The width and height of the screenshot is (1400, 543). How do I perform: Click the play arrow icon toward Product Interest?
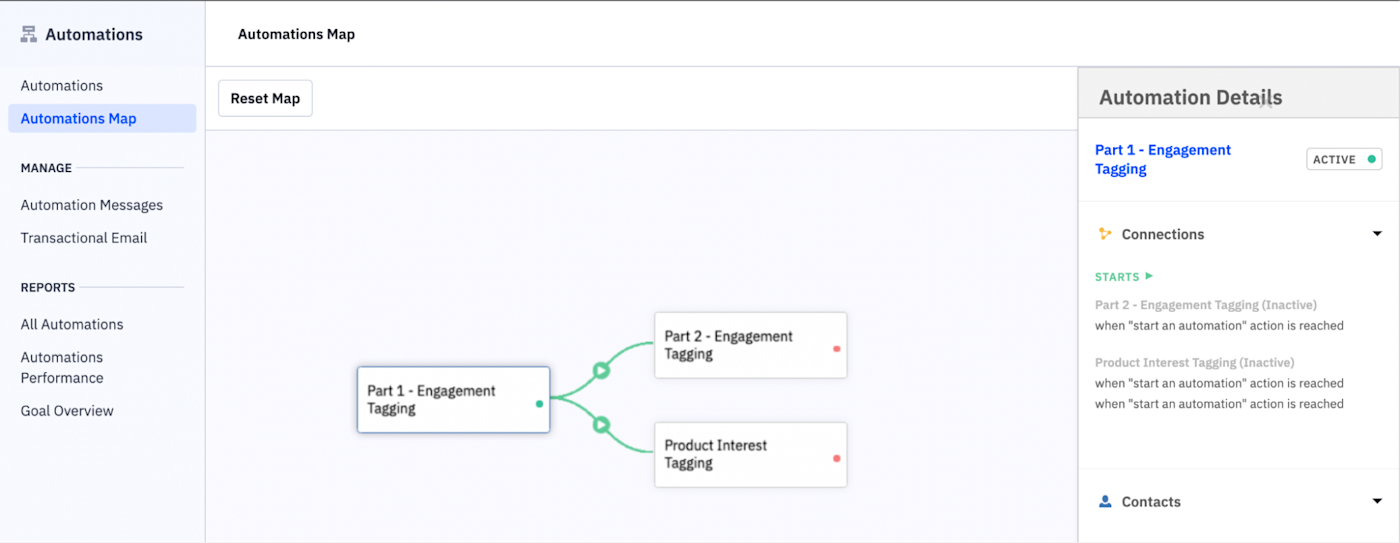(601, 425)
